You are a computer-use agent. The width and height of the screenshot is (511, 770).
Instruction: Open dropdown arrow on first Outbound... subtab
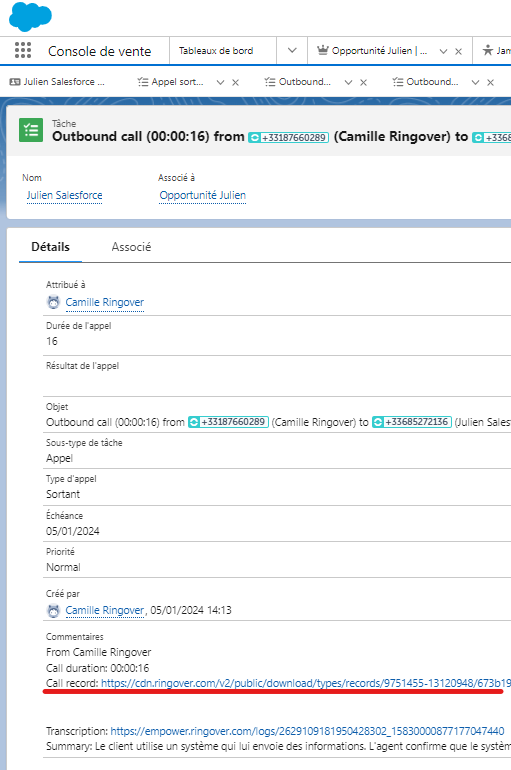coord(348,82)
